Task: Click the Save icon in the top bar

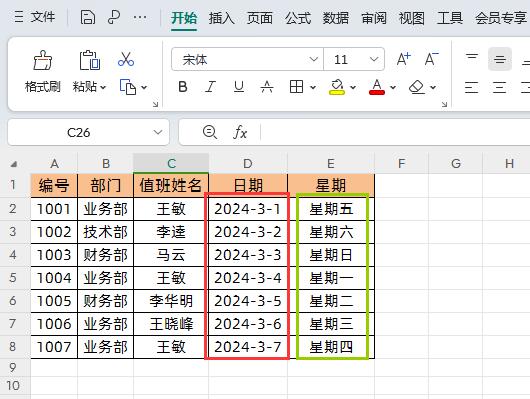Action: coord(88,17)
